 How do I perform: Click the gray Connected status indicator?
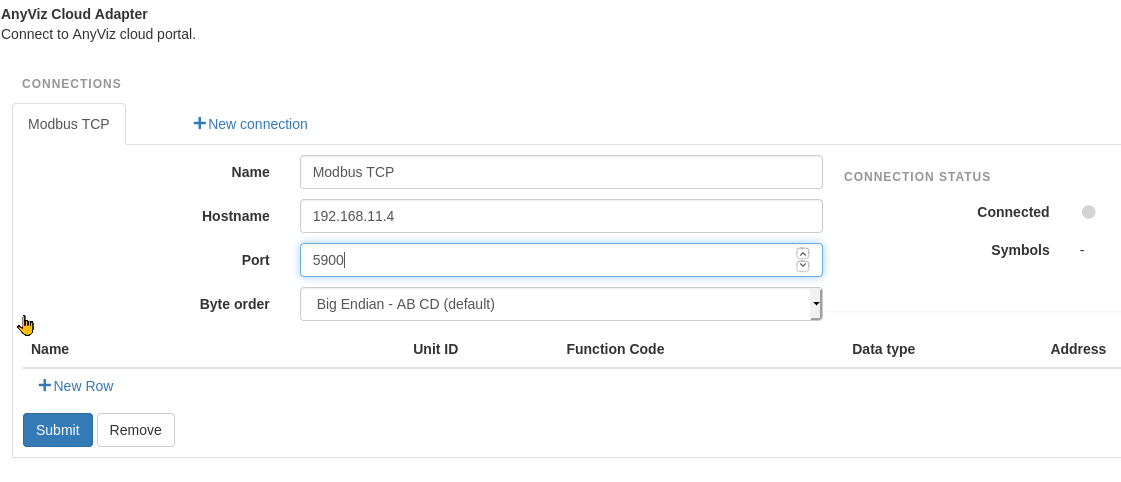pyautogui.click(x=1088, y=212)
